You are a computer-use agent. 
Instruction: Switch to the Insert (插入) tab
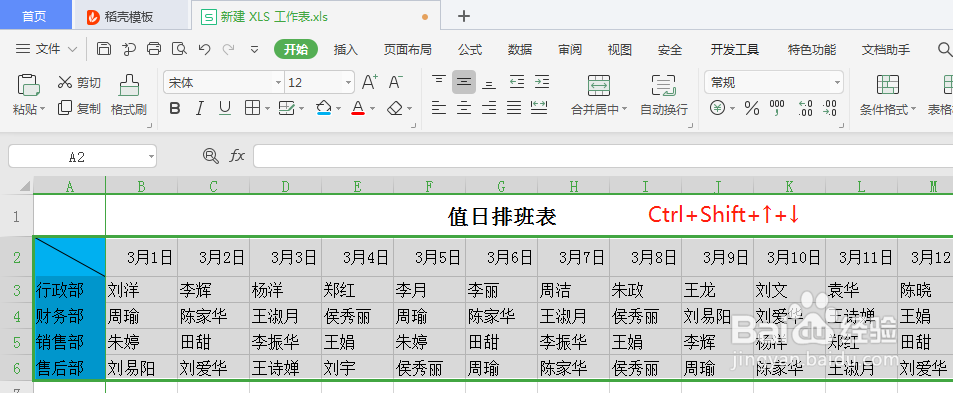click(x=346, y=50)
